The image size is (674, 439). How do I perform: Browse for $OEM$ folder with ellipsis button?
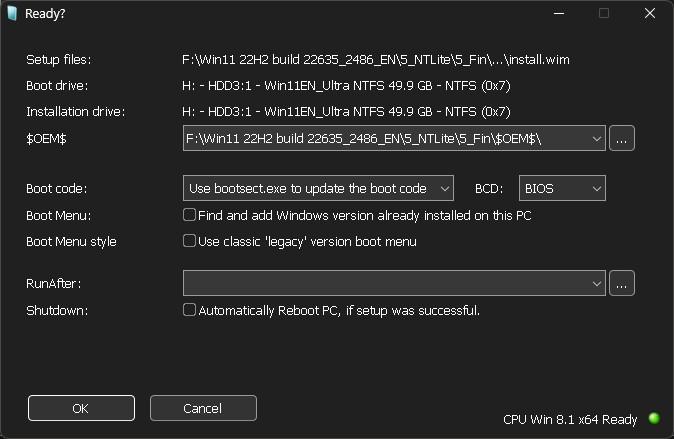click(x=622, y=138)
